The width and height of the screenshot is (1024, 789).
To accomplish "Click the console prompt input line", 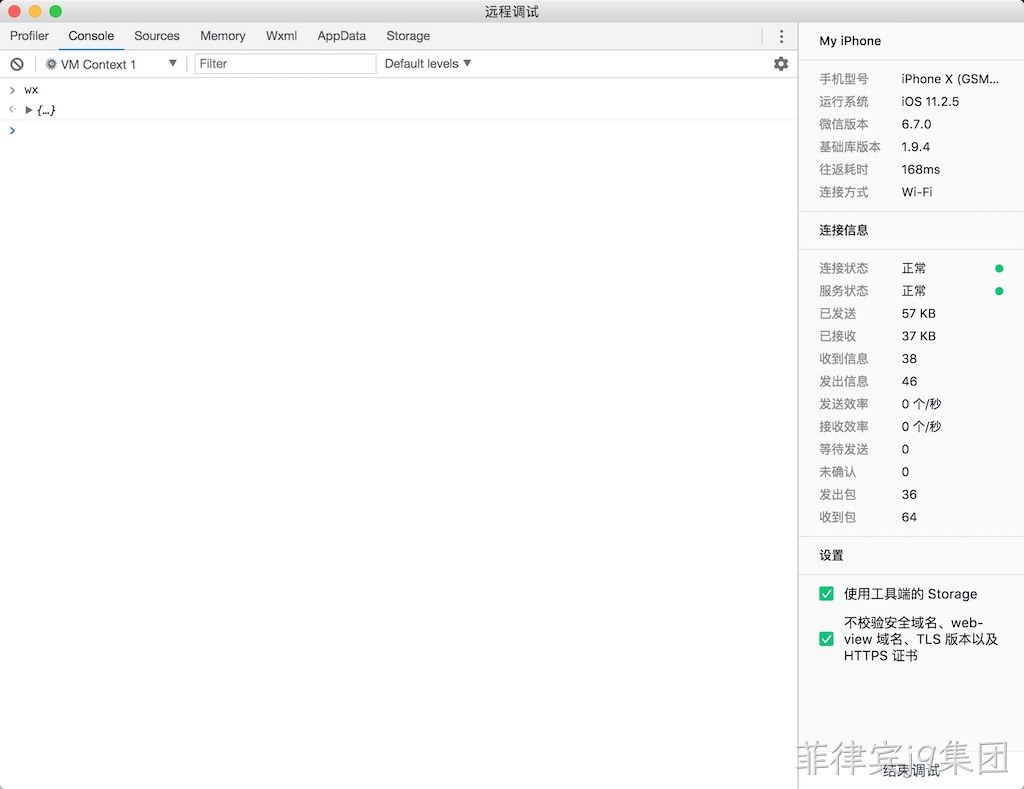I will [x=398, y=131].
